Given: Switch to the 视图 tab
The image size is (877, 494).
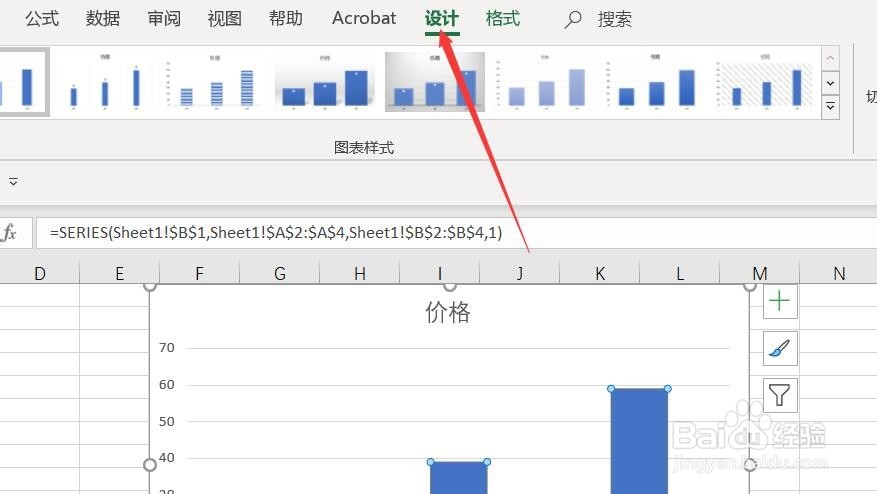Looking at the screenshot, I should [225, 18].
